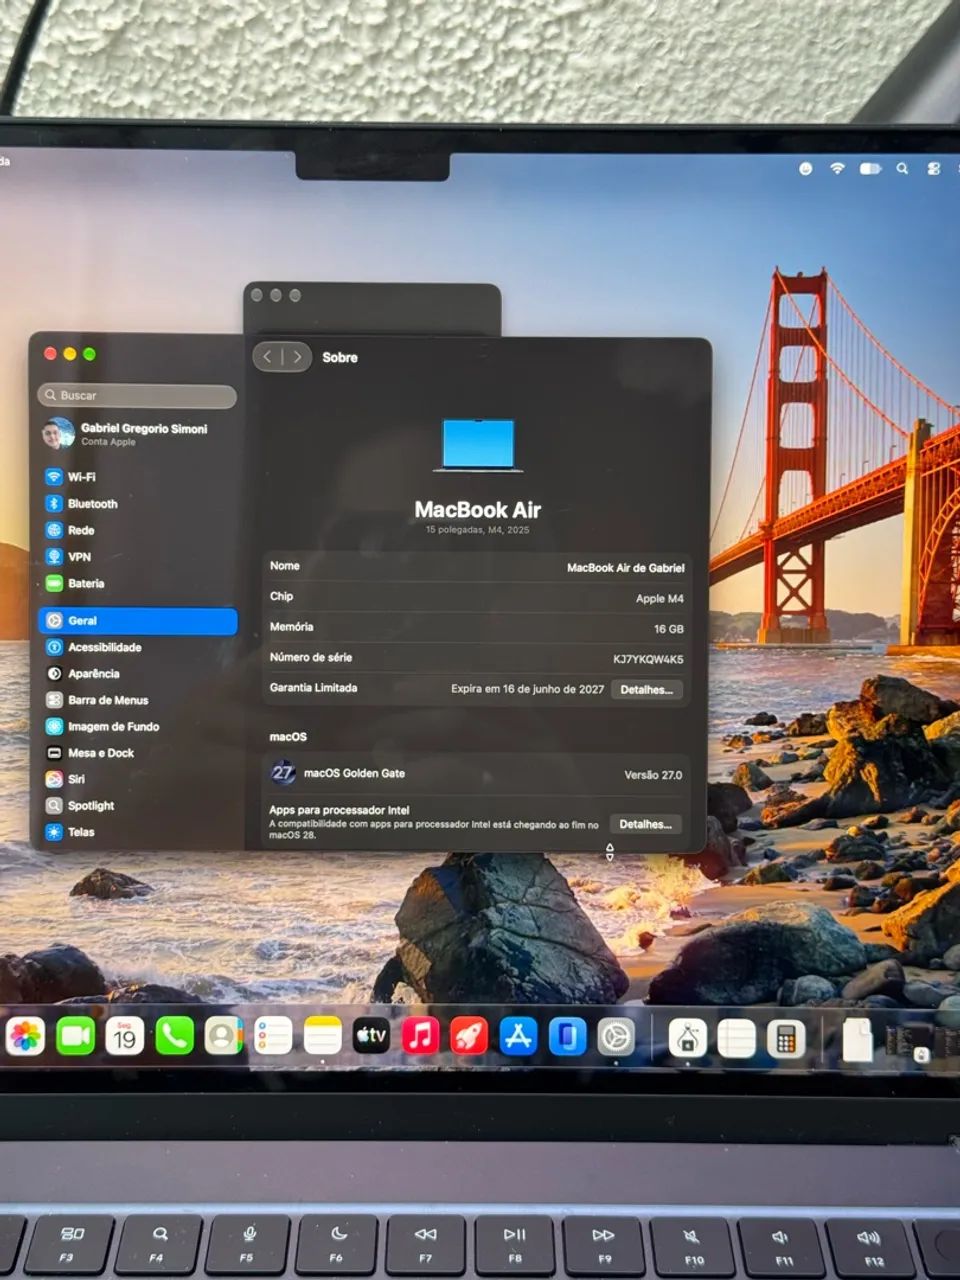This screenshot has height=1280, width=960.
Task: Click the Apple M4 chip value
Action: coord(660,599)
